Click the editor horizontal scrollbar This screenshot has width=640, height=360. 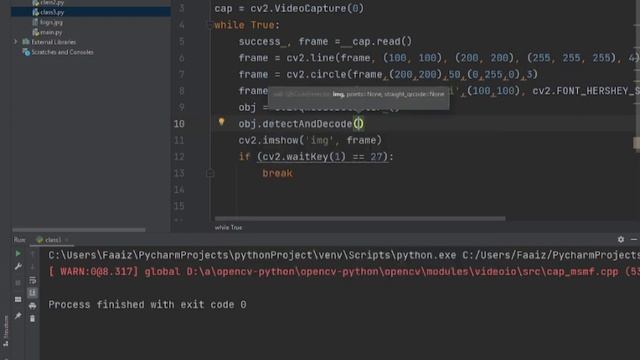click(x=360, y=218)
